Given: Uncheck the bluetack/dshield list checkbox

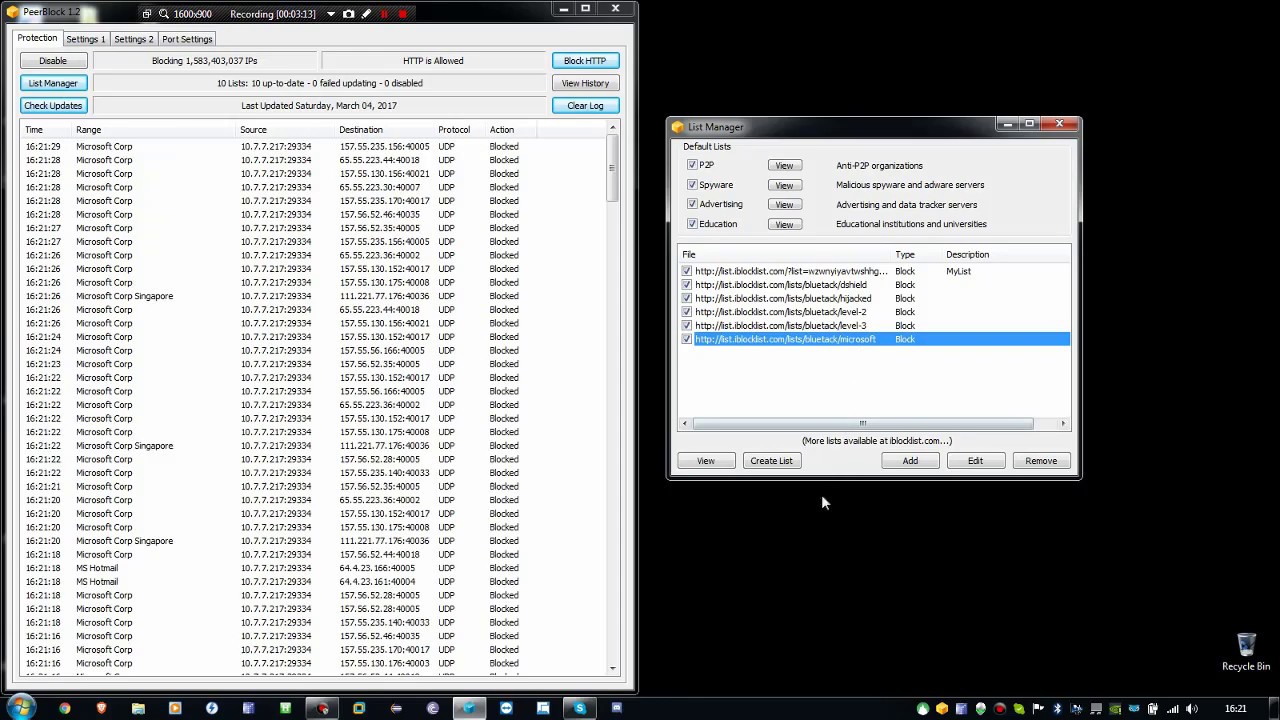Looking at the screenshot, I should tap(687, 285).
